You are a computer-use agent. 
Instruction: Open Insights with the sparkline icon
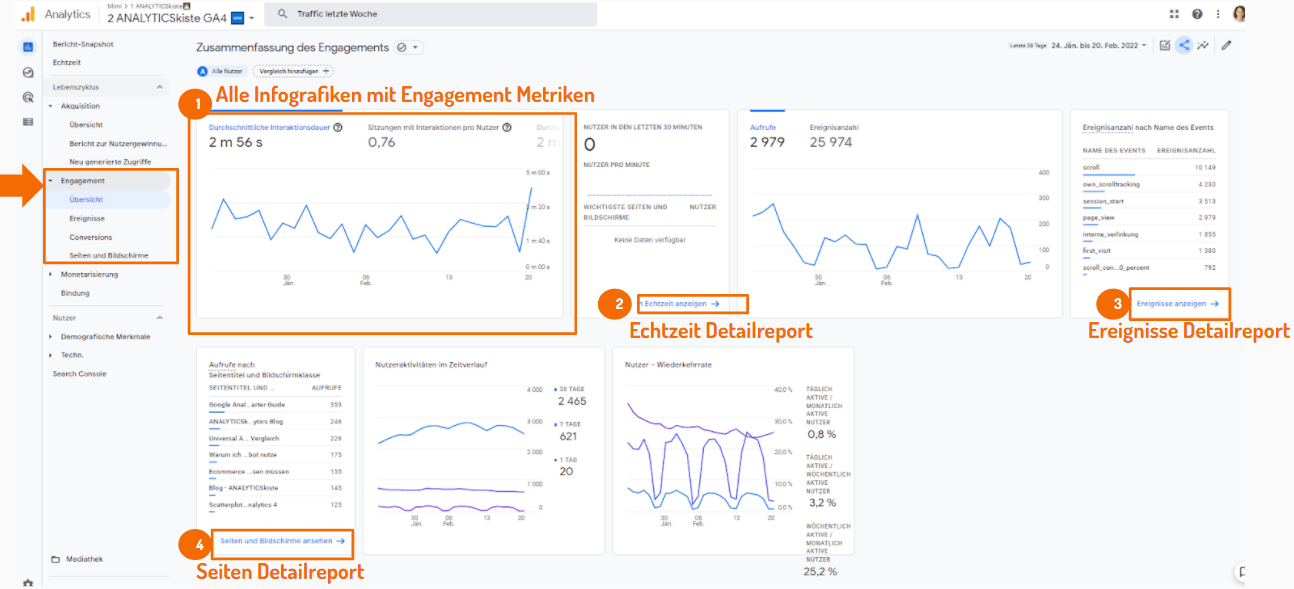pyautogui.click(x=1203, y=45)
